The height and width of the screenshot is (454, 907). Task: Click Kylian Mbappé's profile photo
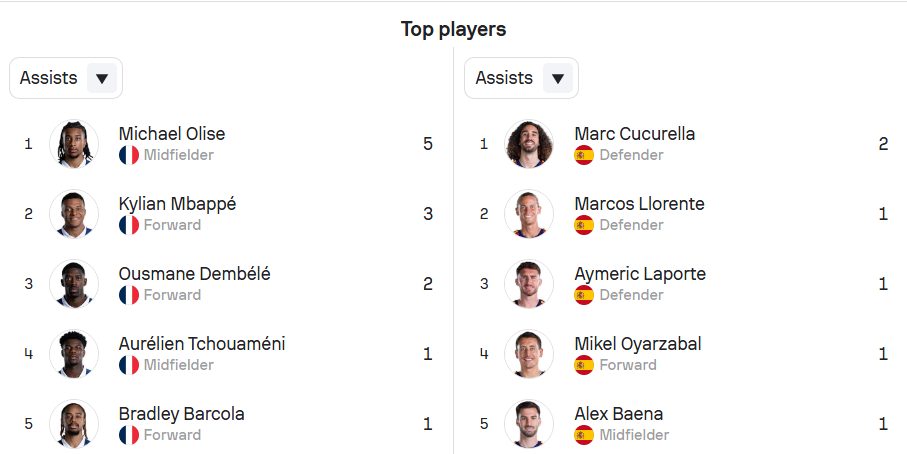pos(74,214)
